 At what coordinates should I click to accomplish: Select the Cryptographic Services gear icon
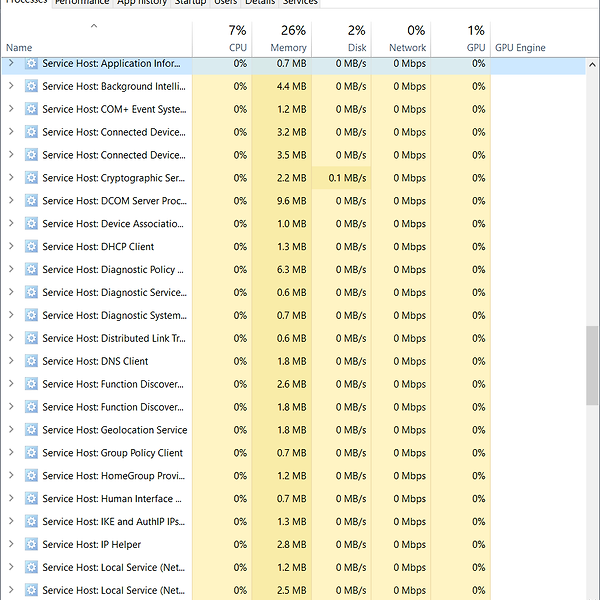pos(31,178)
